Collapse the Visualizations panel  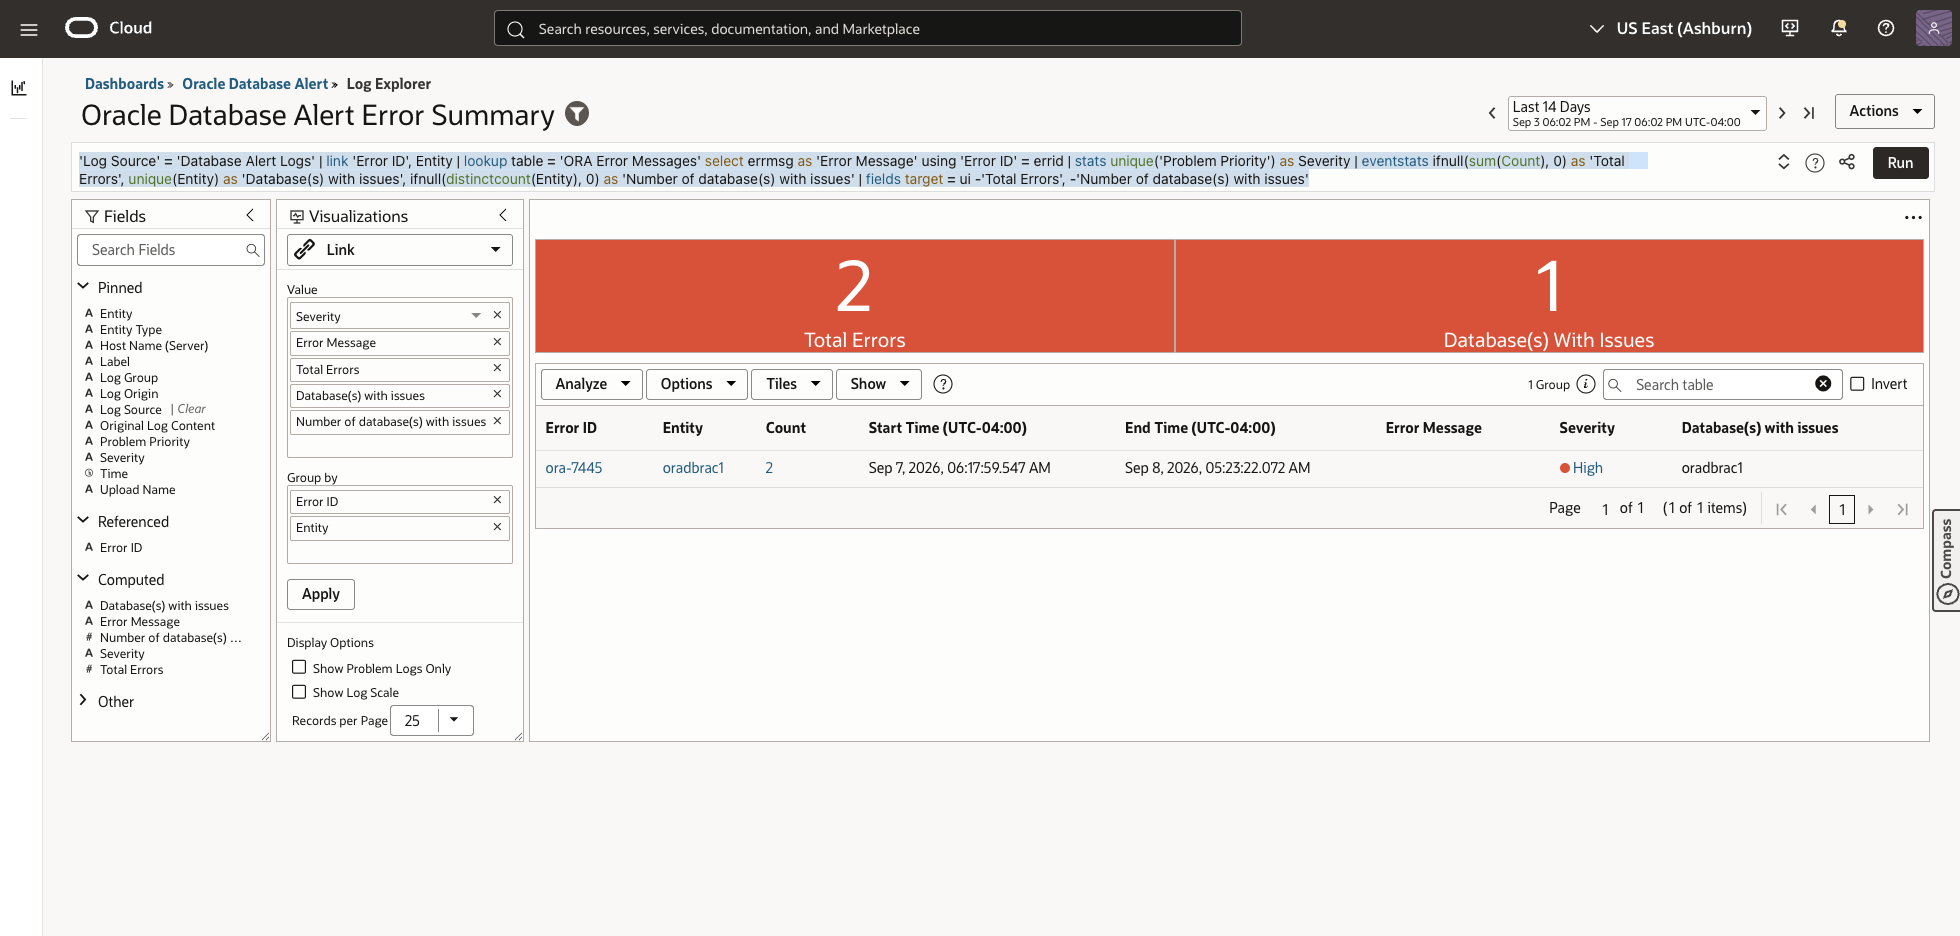pos(503,215)
